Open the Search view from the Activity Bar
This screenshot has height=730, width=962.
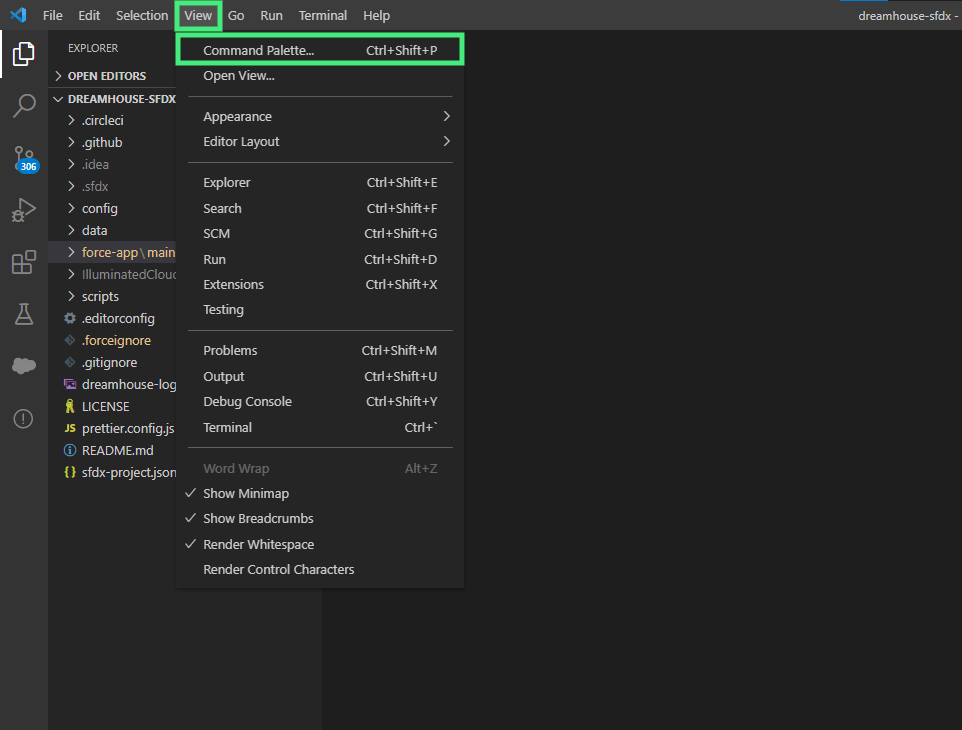tap(23, 106)
